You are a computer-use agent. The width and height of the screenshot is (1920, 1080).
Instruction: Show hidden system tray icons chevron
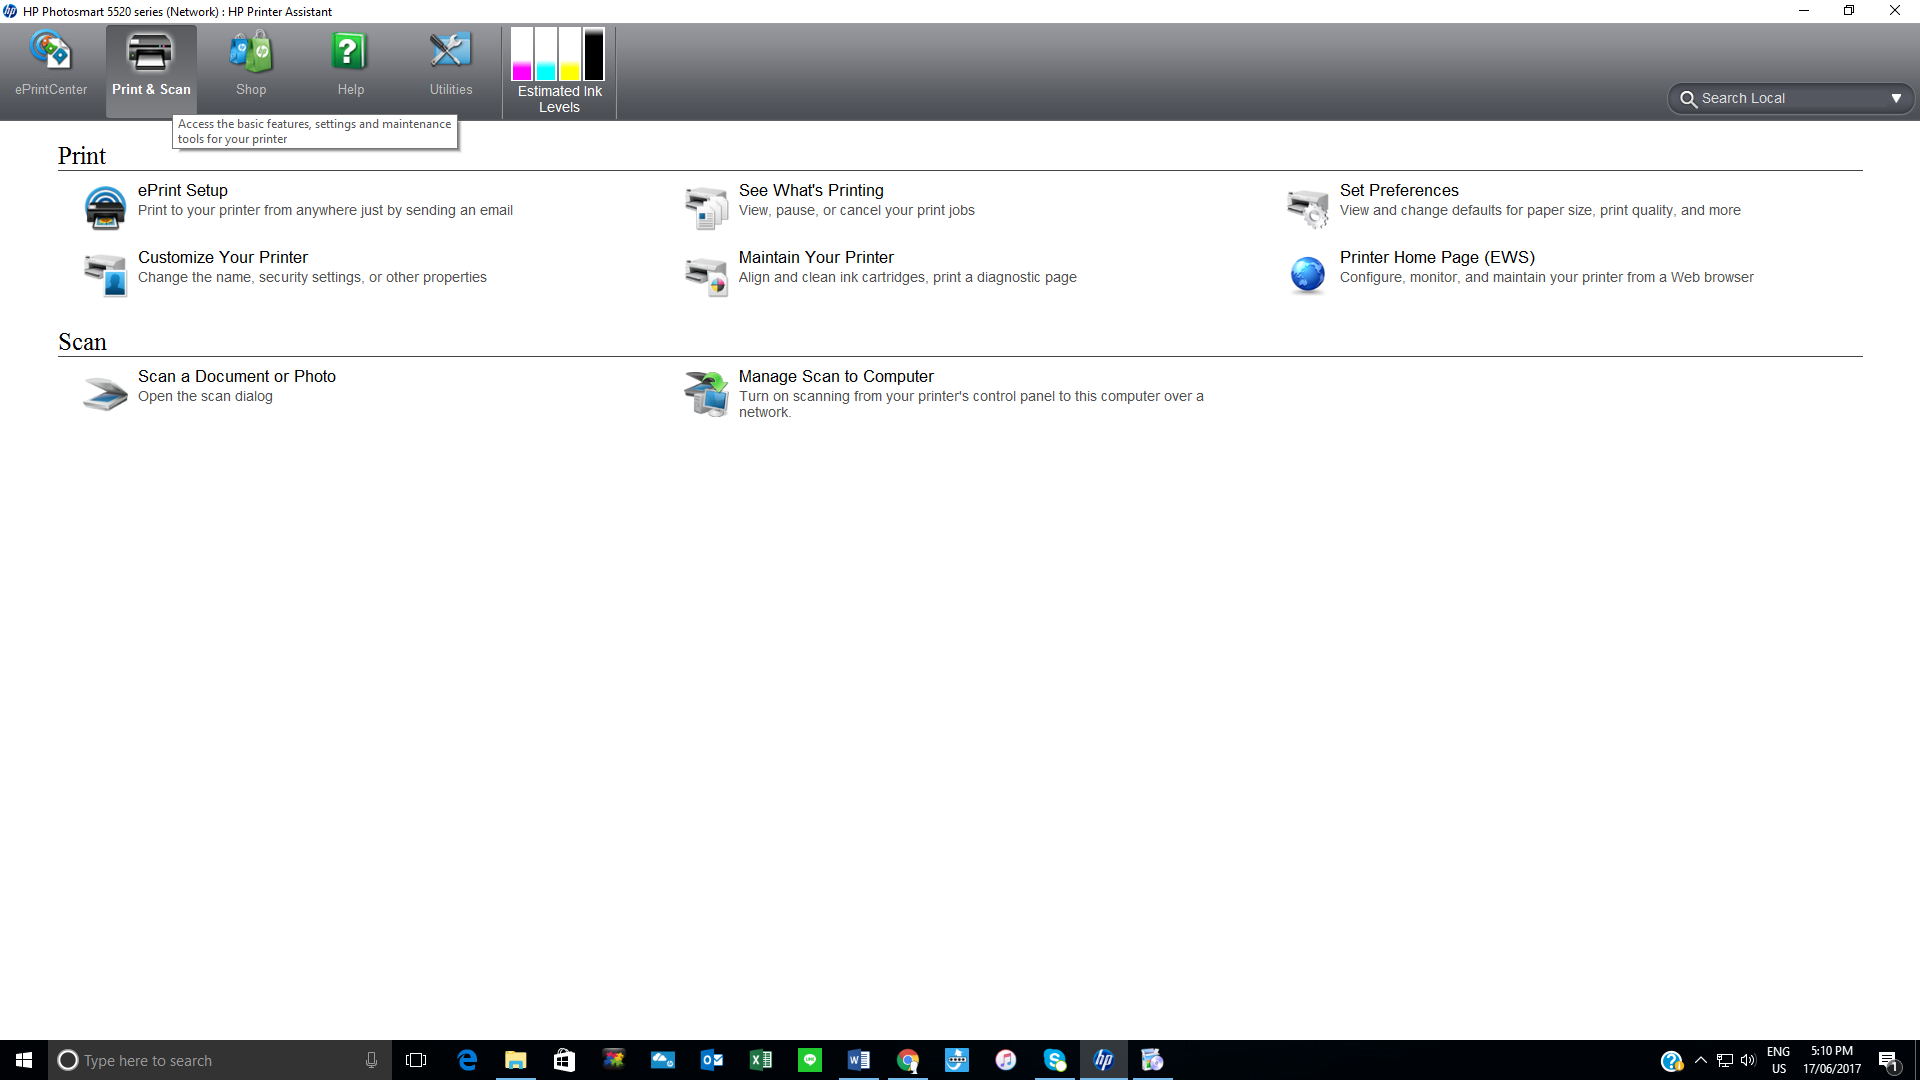click(1700, 1060)
